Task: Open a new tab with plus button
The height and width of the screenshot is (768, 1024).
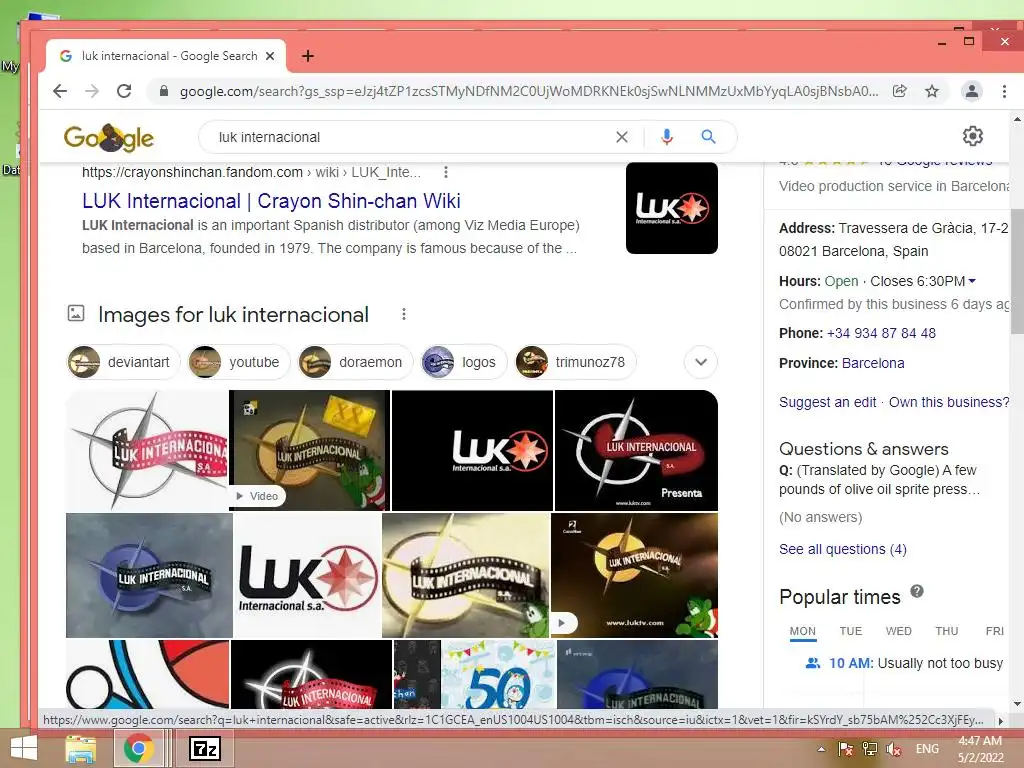Action: [308, 56]
